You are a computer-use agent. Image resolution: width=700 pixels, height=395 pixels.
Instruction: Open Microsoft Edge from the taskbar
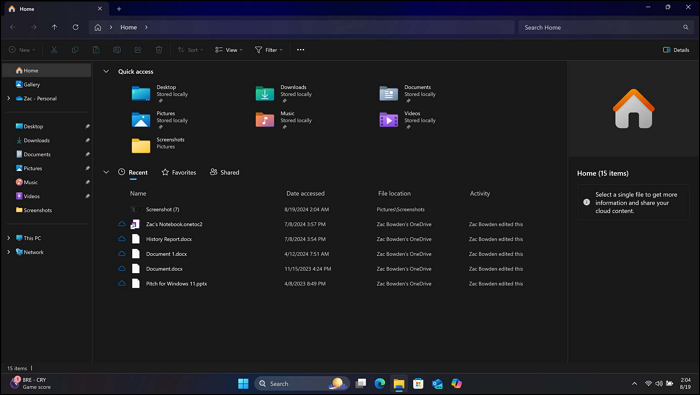coord(380,383)
